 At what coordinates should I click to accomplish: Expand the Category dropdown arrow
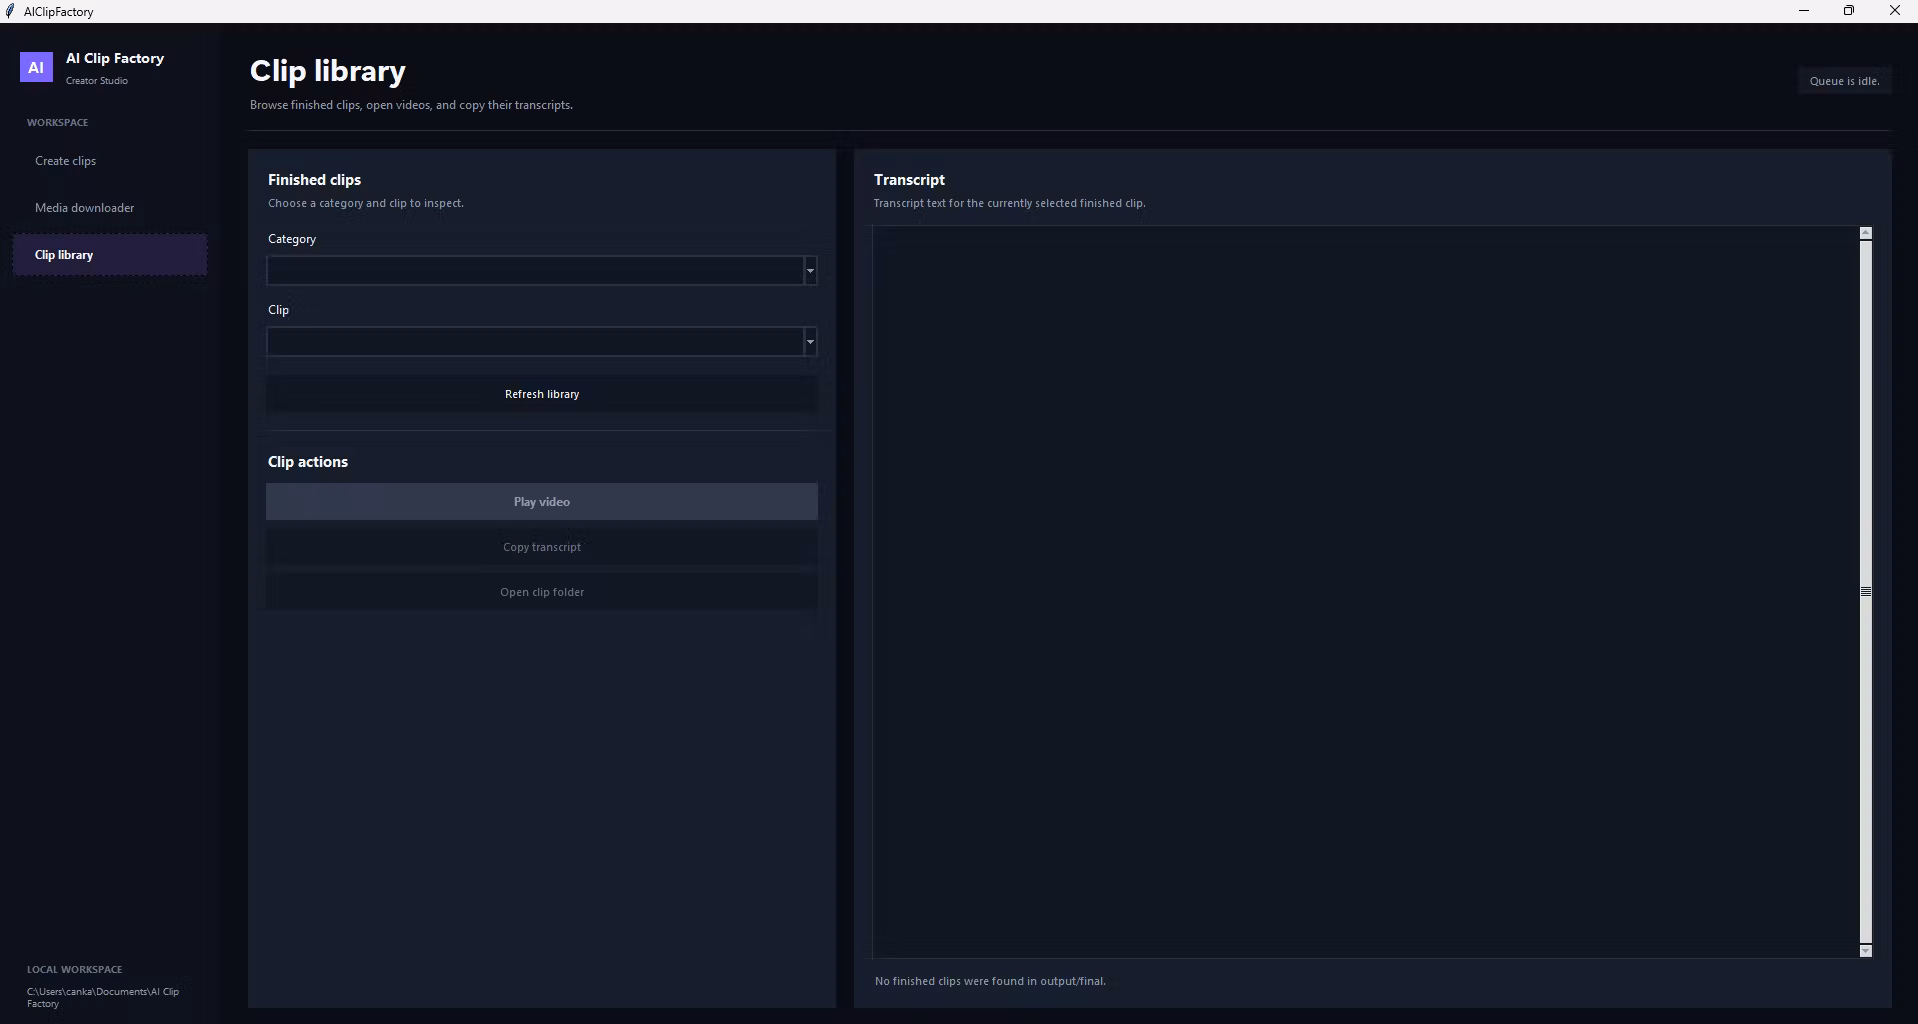pos(810,271)
